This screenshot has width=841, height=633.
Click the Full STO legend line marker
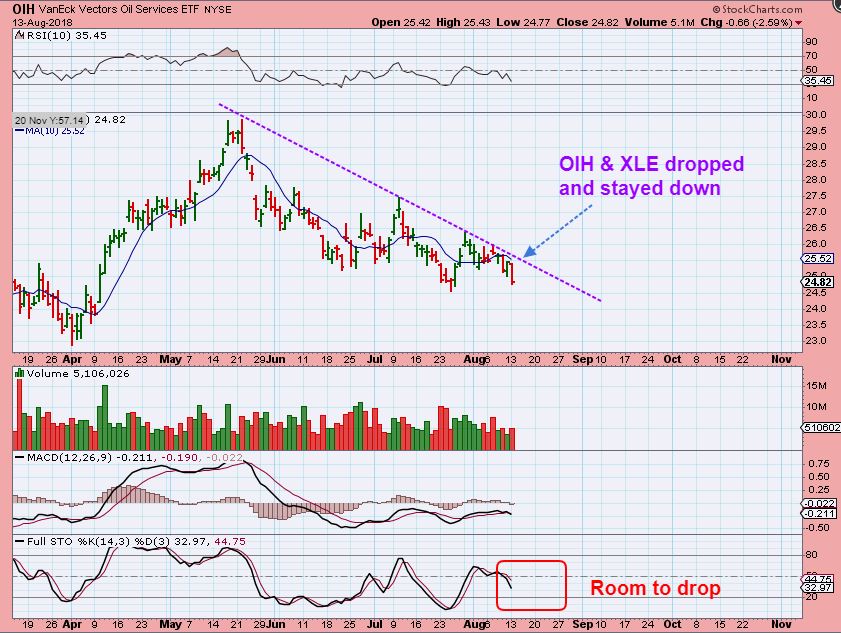(x=19, y=542)
